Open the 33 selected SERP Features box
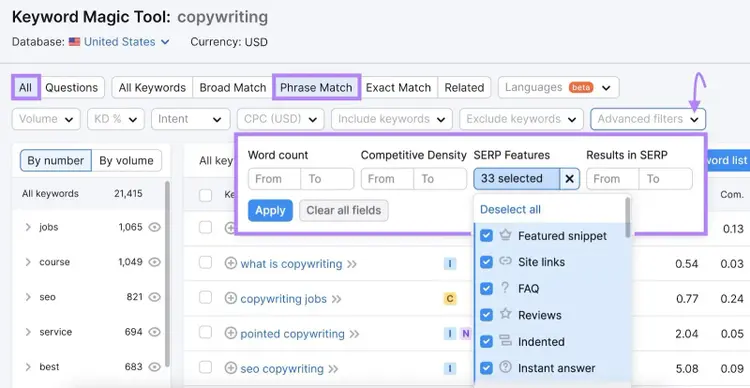 tap(517, 179)
